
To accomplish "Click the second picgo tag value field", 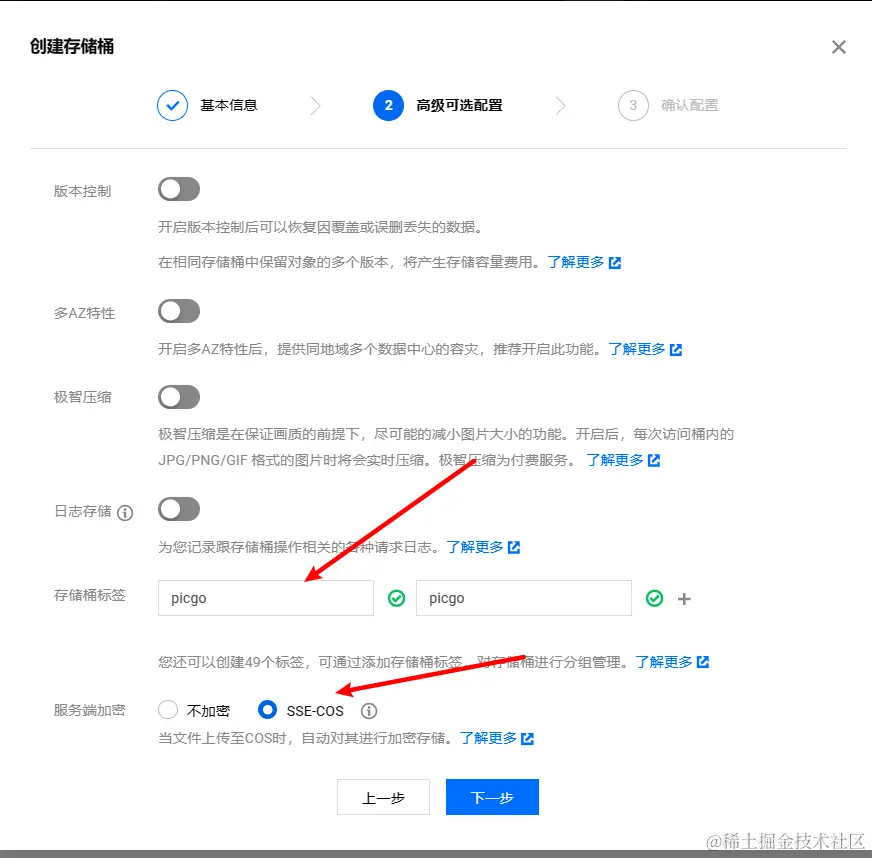I will point(524,598).
